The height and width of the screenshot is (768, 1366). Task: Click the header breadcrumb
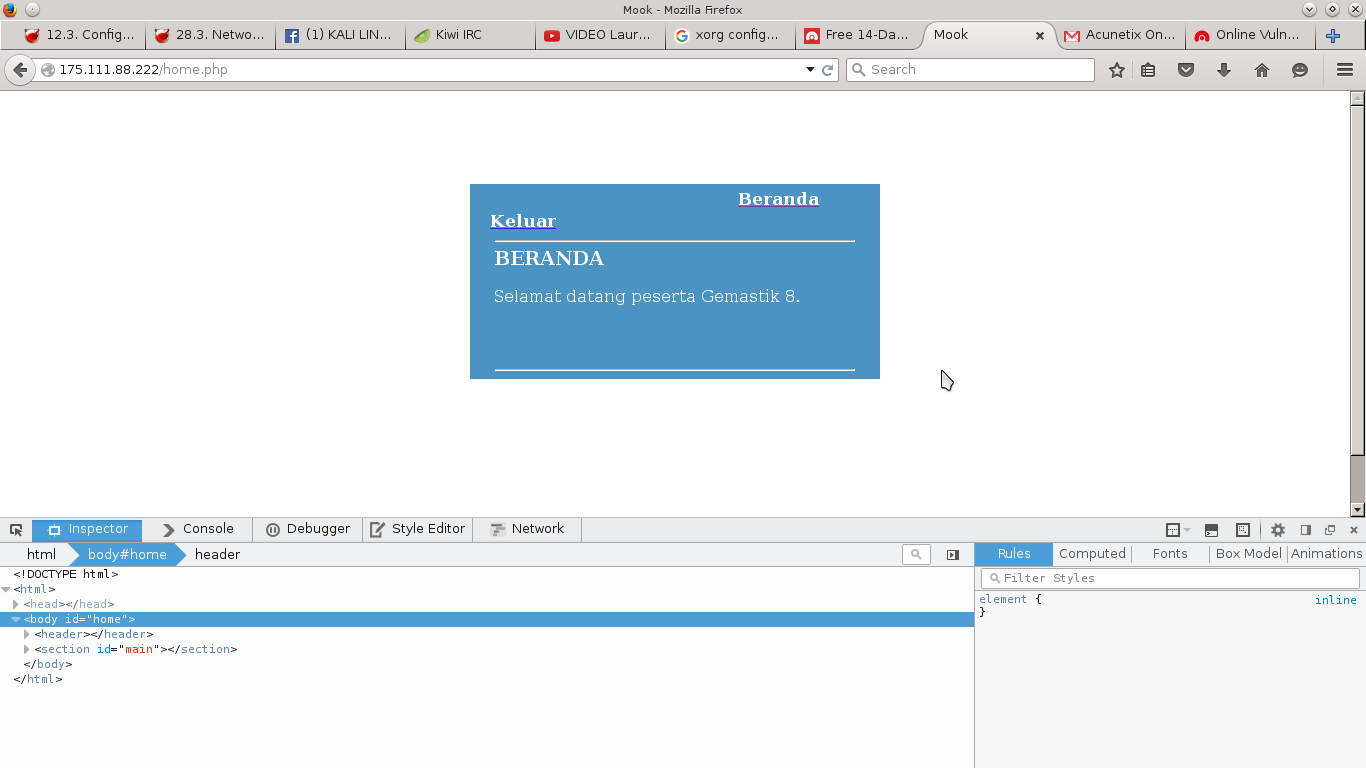point(217,555)
